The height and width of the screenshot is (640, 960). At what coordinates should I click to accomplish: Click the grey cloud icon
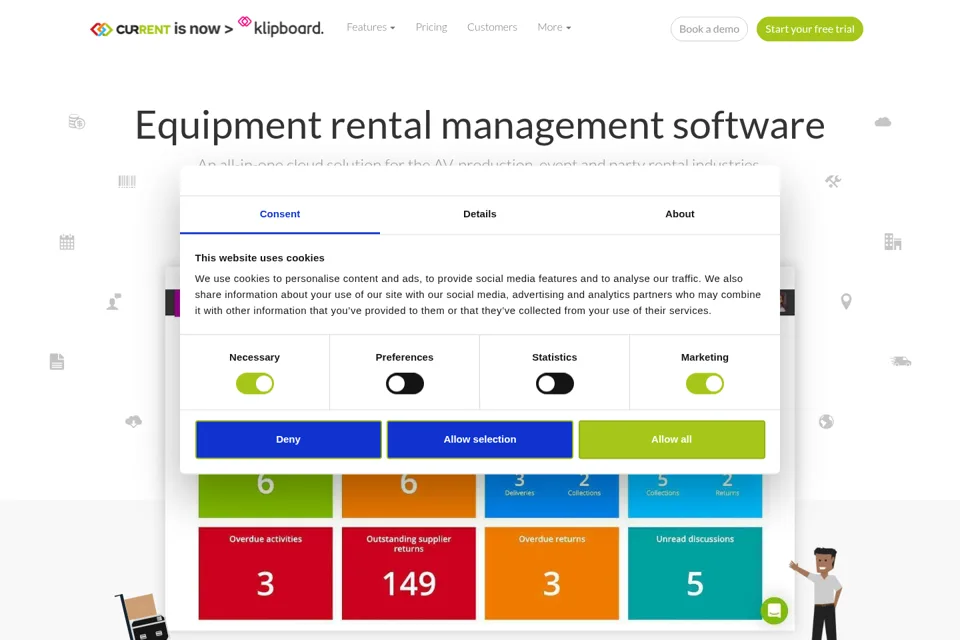pos(883,122)
